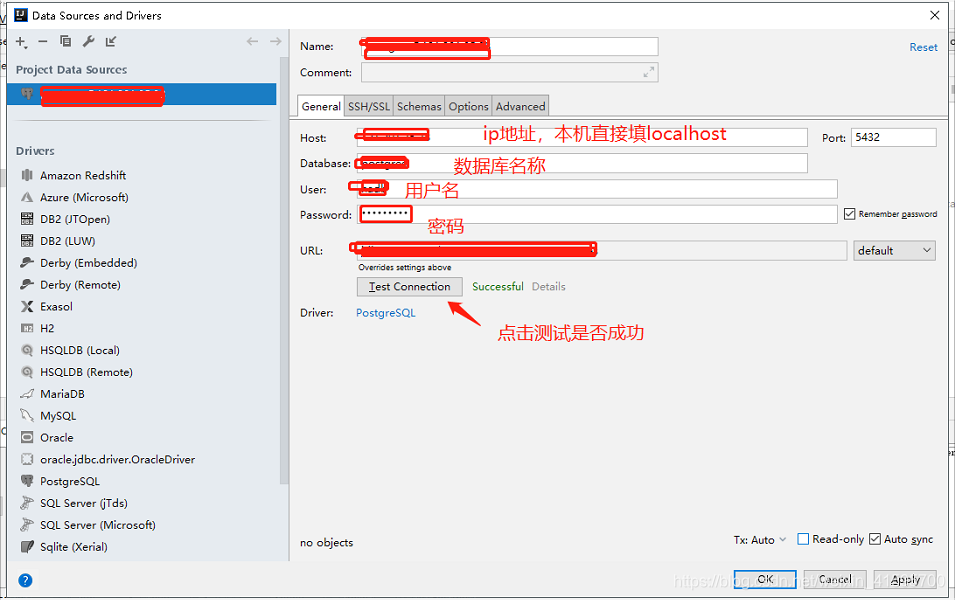This screenshot has height=600, width=955.
Task: Select DB2 (LUW) driver icon
Action: (27, 241)
